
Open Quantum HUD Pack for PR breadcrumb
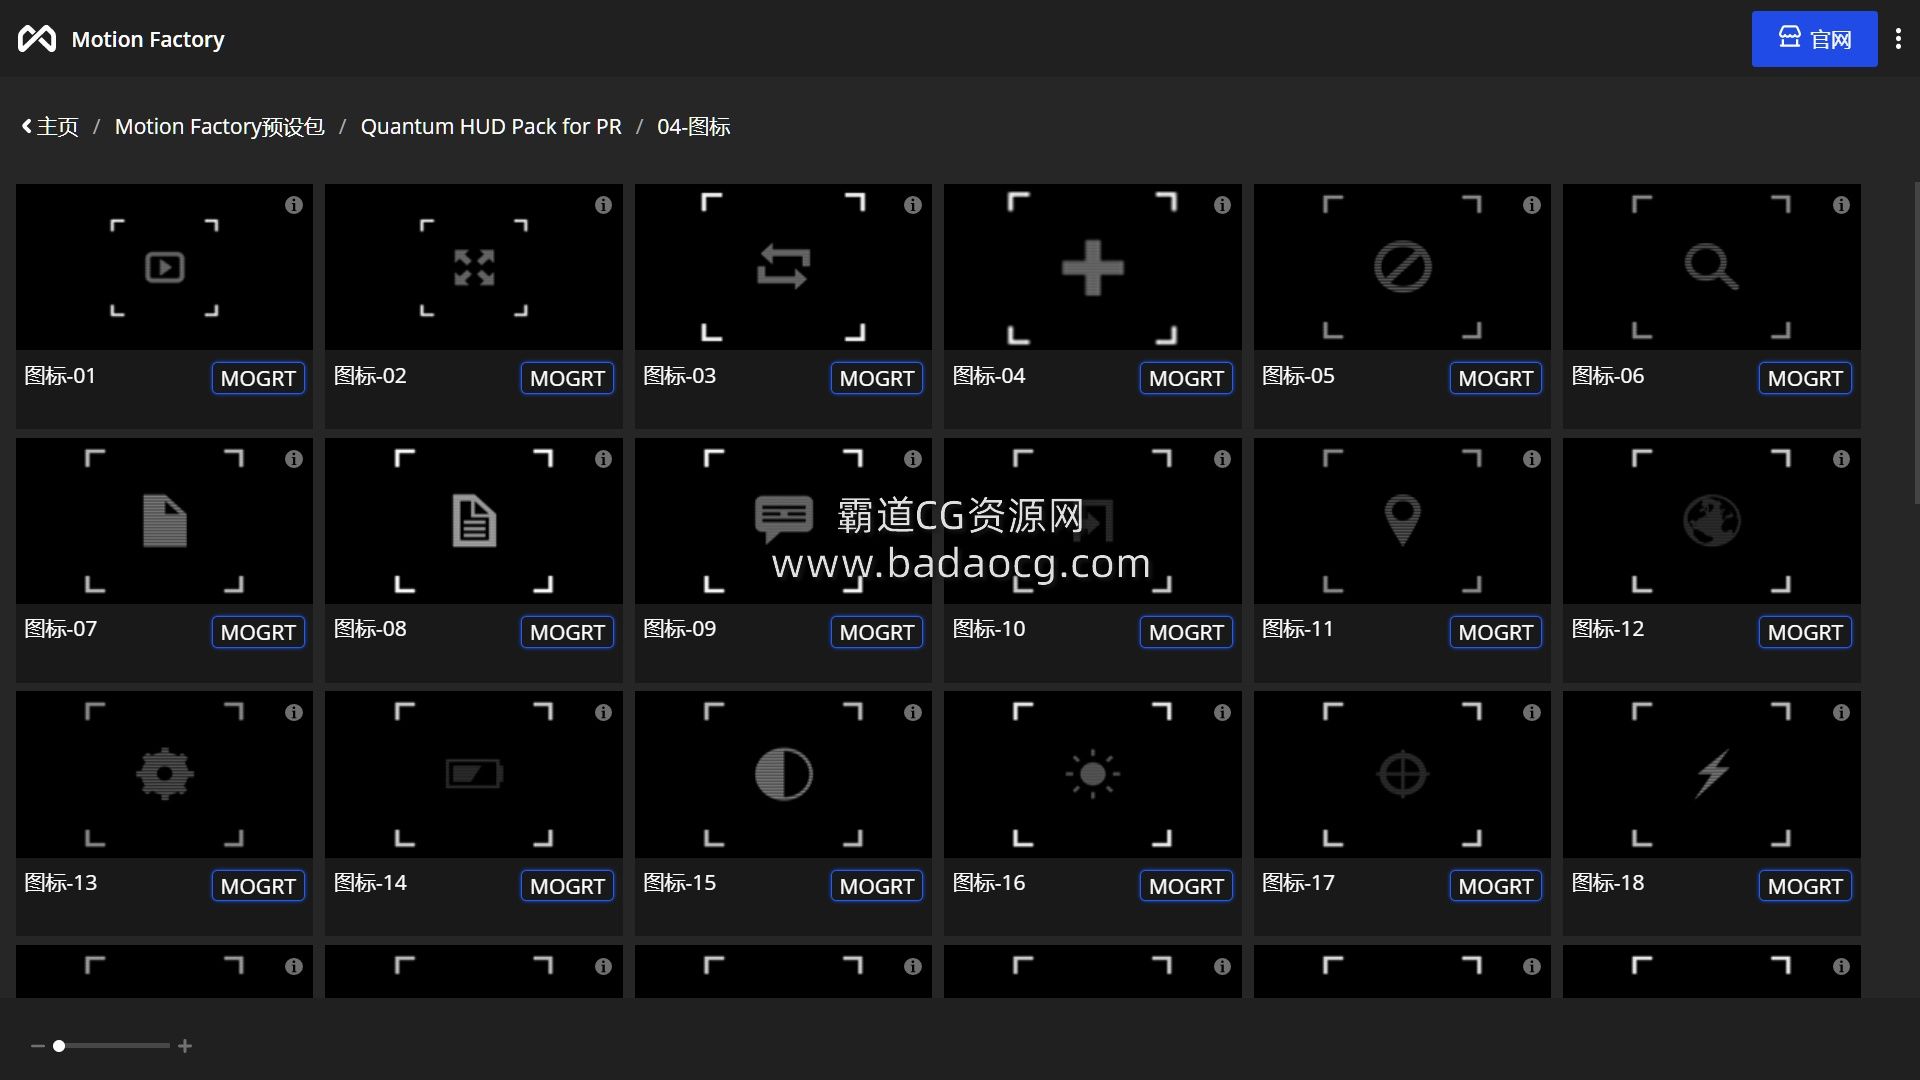[x=491, y=127]
